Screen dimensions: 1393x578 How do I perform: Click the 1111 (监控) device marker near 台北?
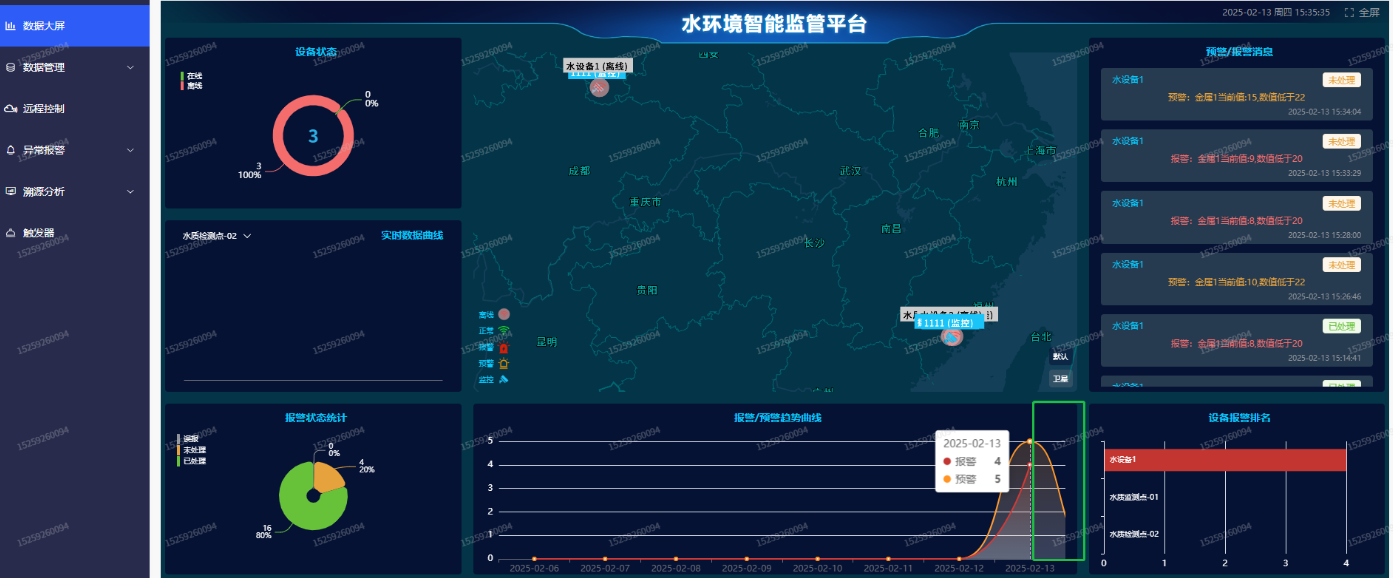tap(952, 337)
